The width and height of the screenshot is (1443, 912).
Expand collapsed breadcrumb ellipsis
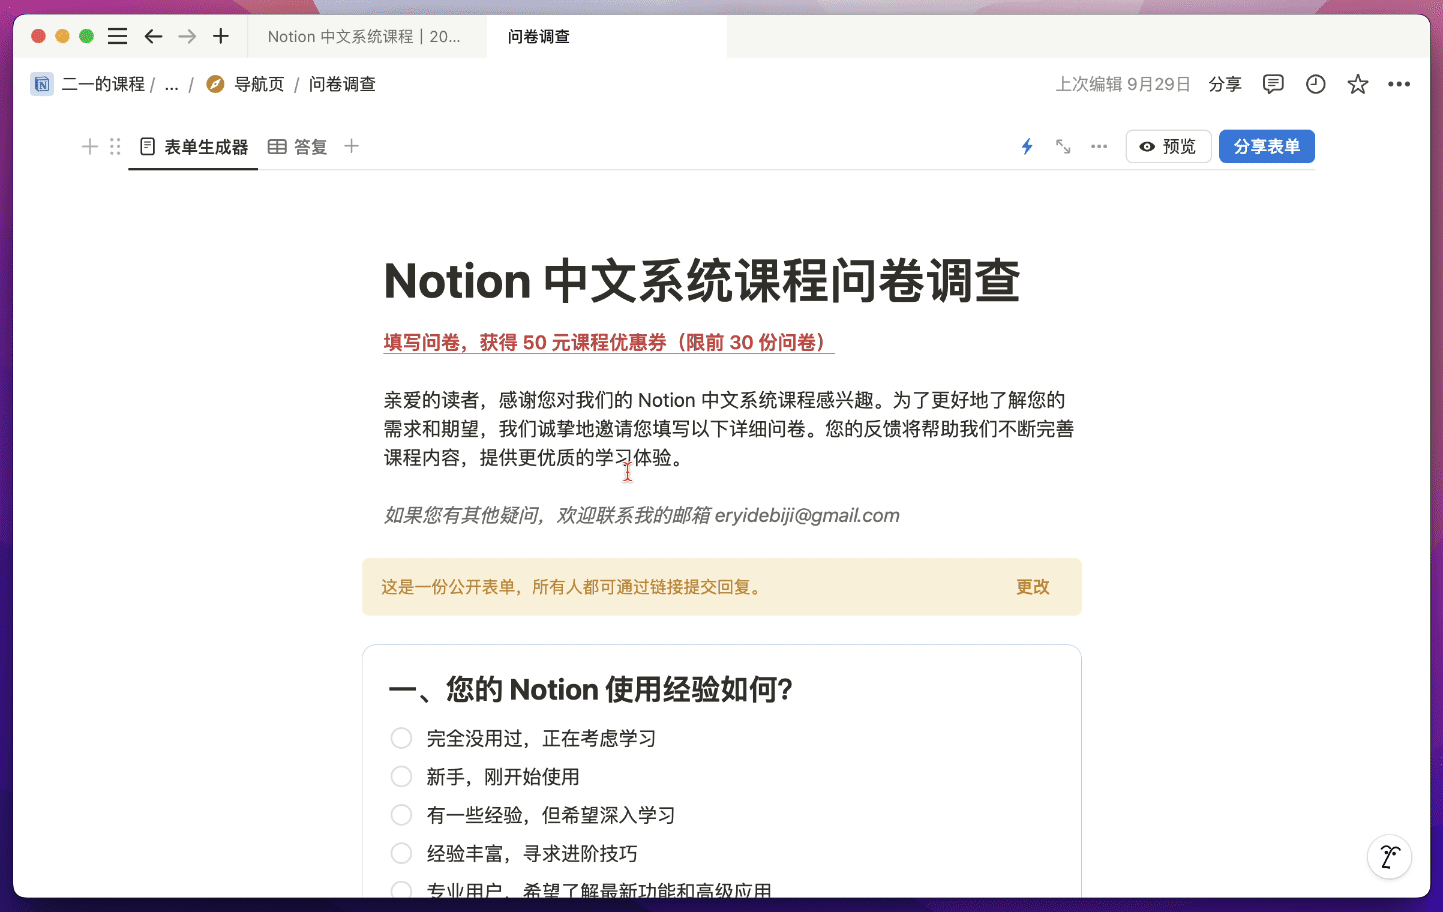[x=172, y=85]
